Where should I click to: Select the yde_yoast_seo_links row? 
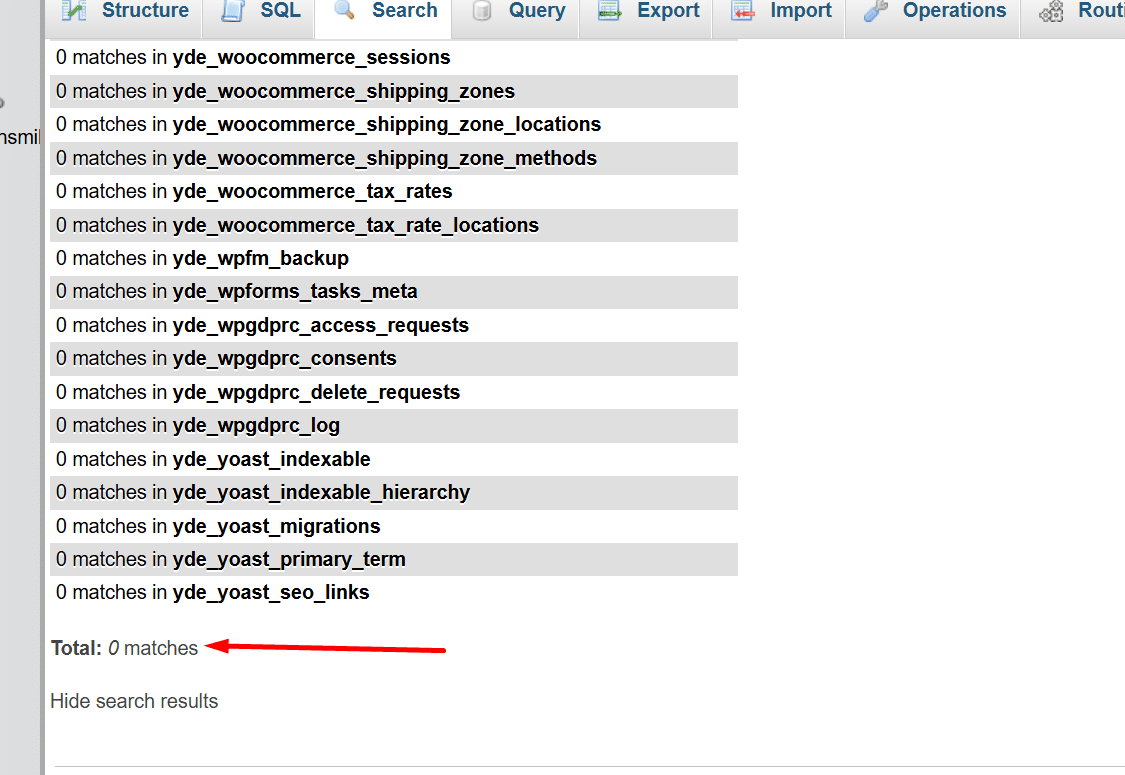394,592
